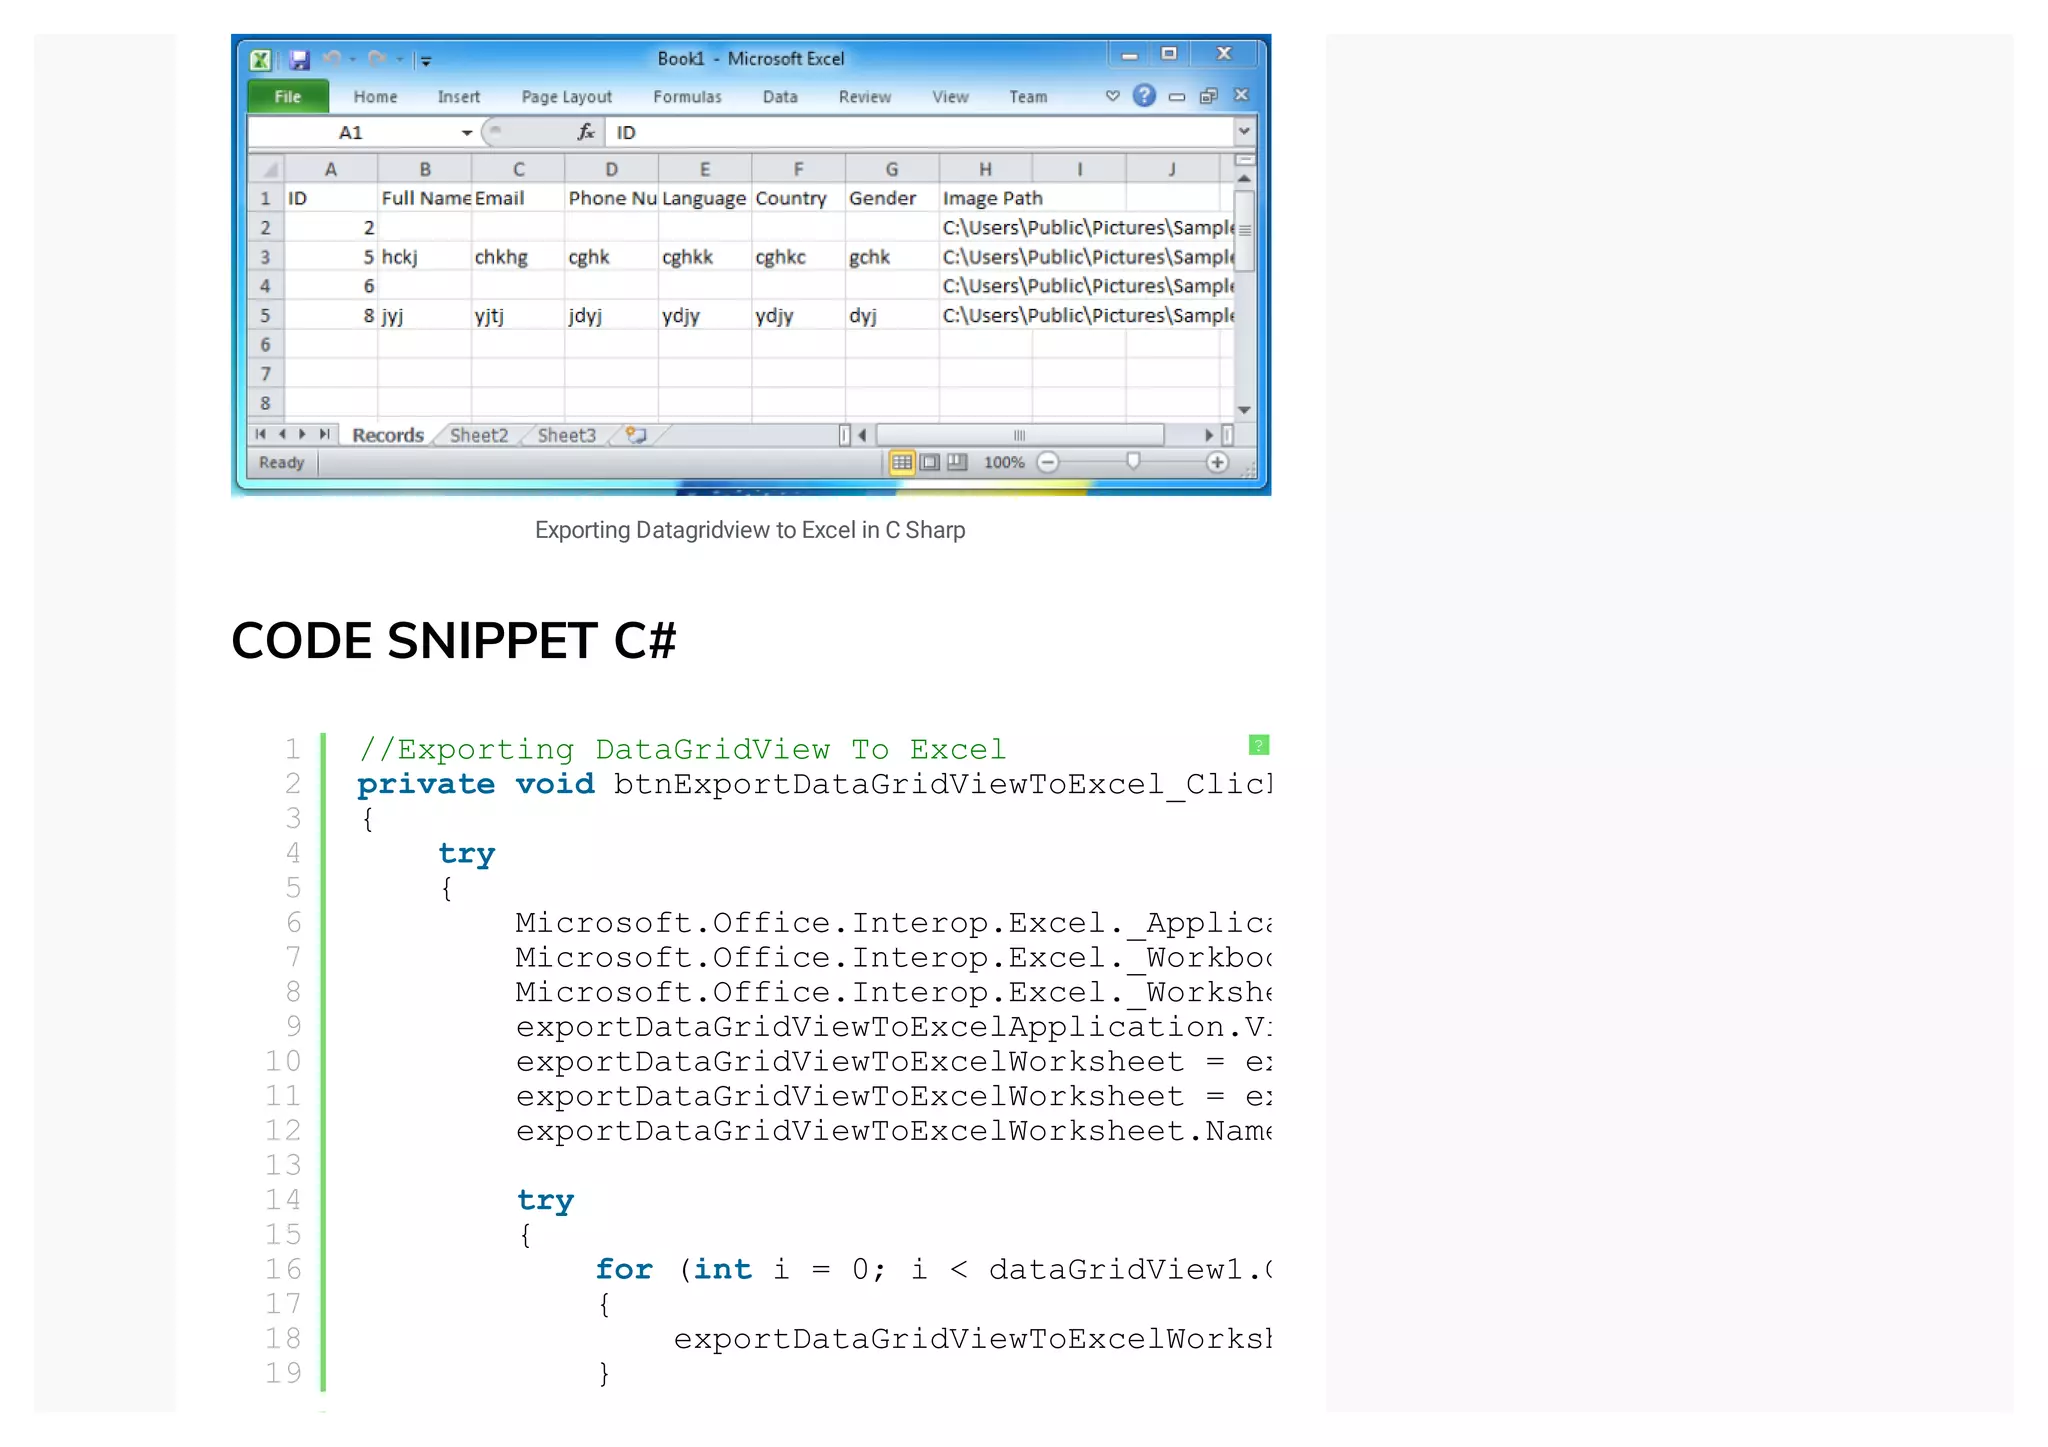Viewport: 2048px width, 1447px height.
Task: Go to previous sheet tab arrow
Action: [x=282, y=434]
